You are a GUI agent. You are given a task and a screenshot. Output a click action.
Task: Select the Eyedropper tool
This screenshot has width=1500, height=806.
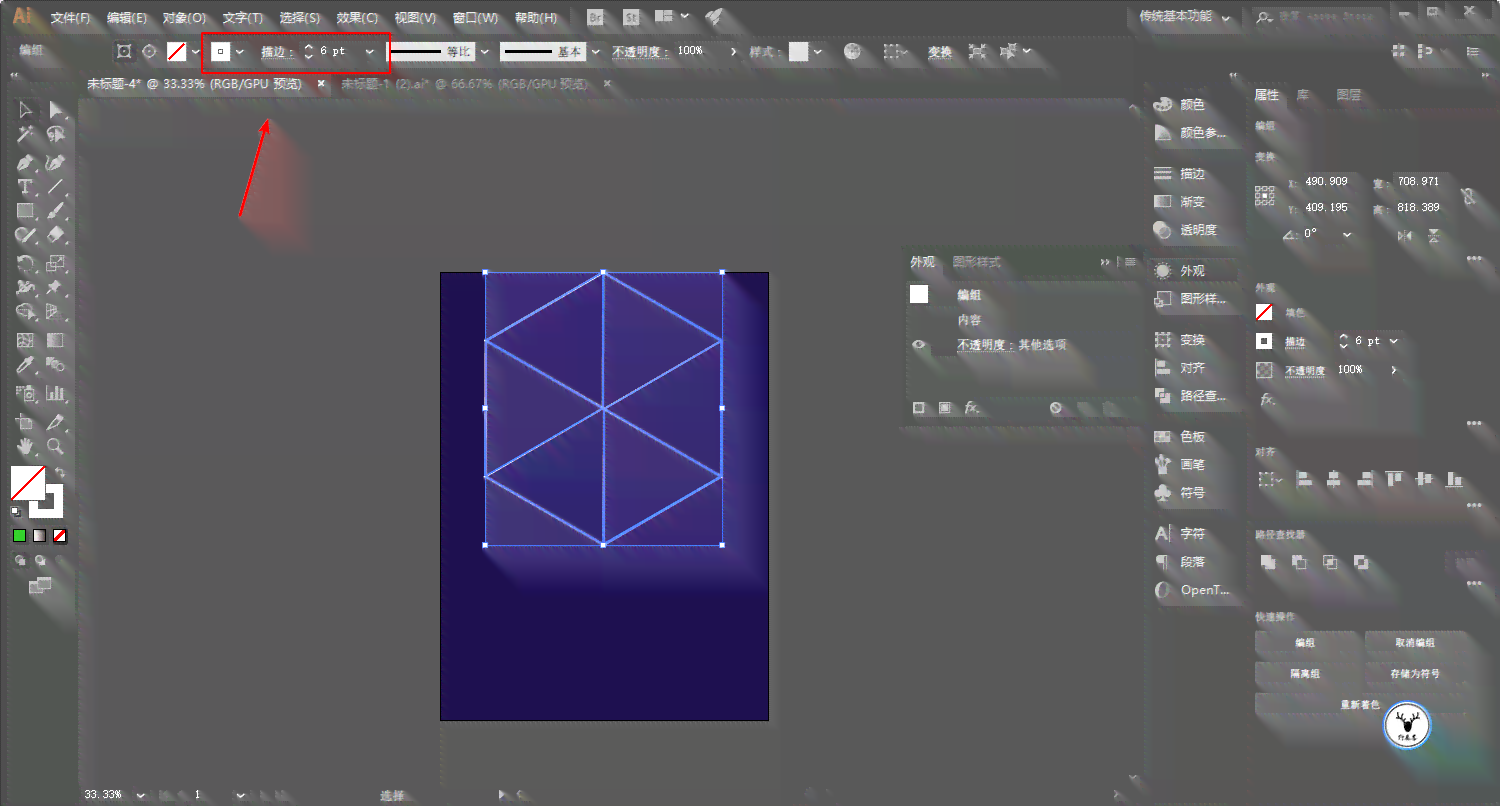pyautogui.click(x=26, y=366)
